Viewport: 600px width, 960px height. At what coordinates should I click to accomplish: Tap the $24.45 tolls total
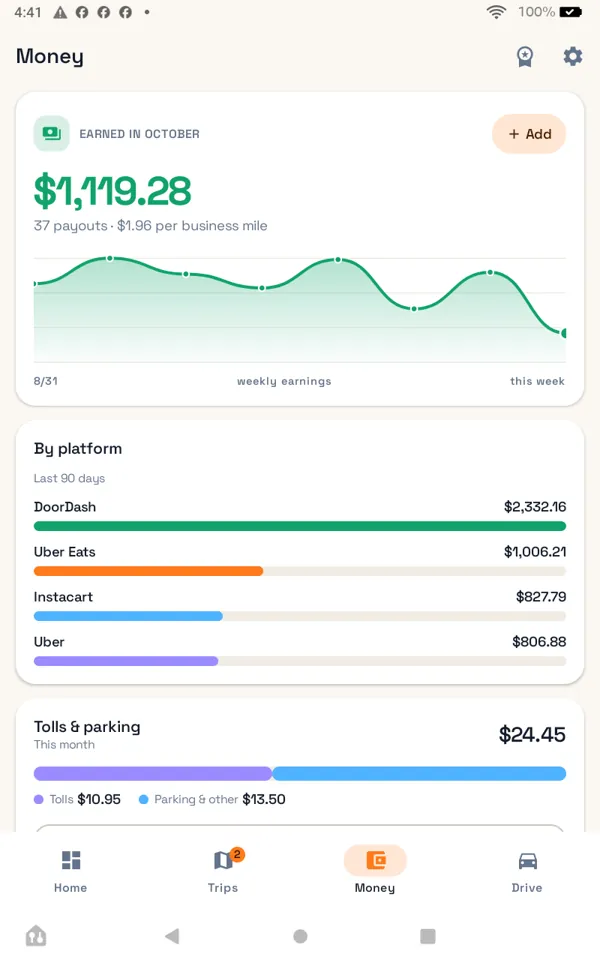(532, 734)
